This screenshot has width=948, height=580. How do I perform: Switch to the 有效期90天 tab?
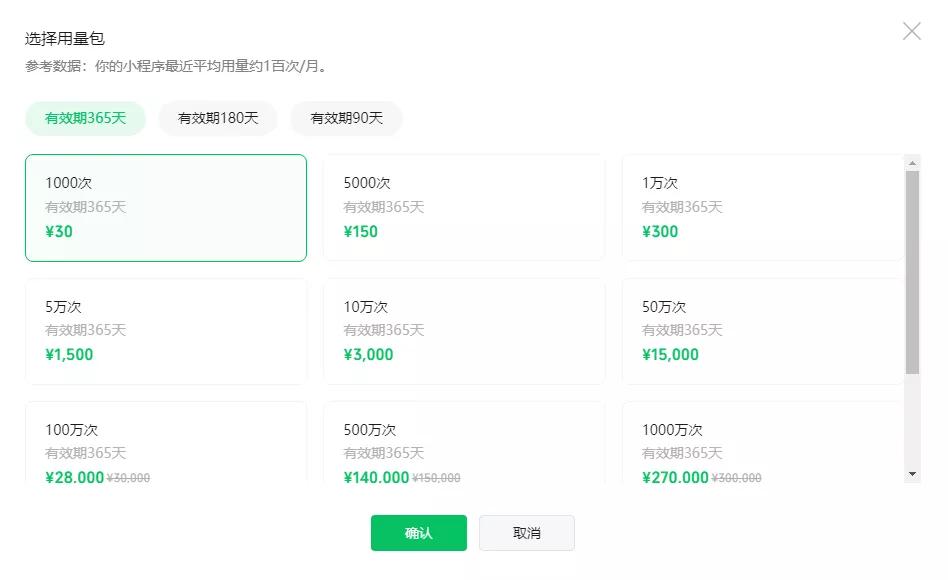coord(346,118)
